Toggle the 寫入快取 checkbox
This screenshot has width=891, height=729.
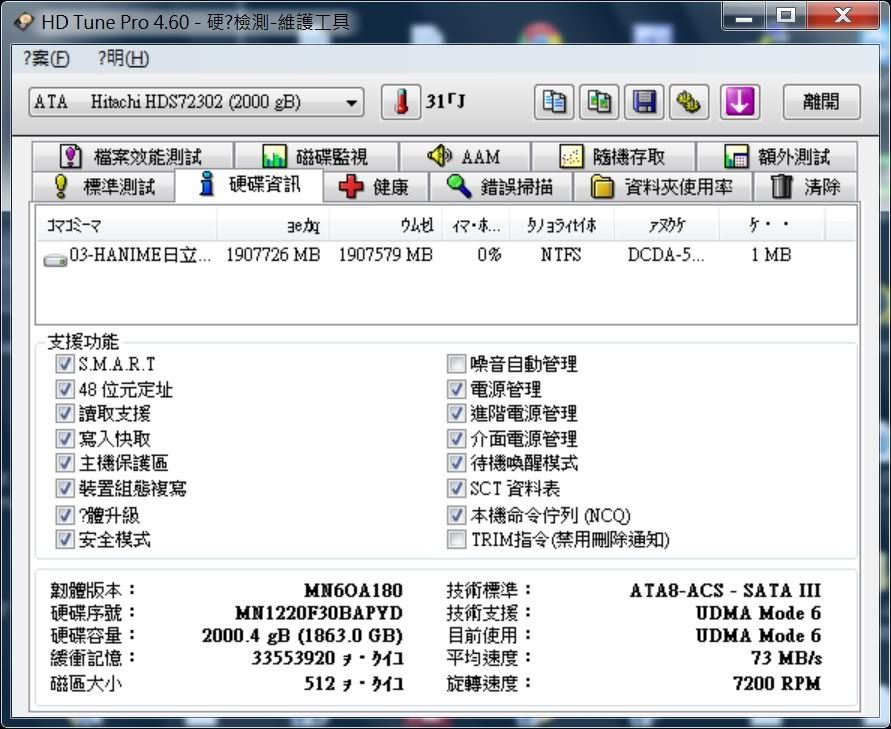click(x=65, y=439)
